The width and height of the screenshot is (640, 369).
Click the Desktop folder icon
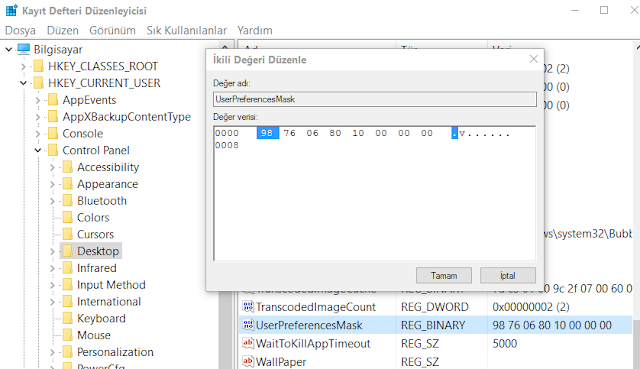(68, 251)
